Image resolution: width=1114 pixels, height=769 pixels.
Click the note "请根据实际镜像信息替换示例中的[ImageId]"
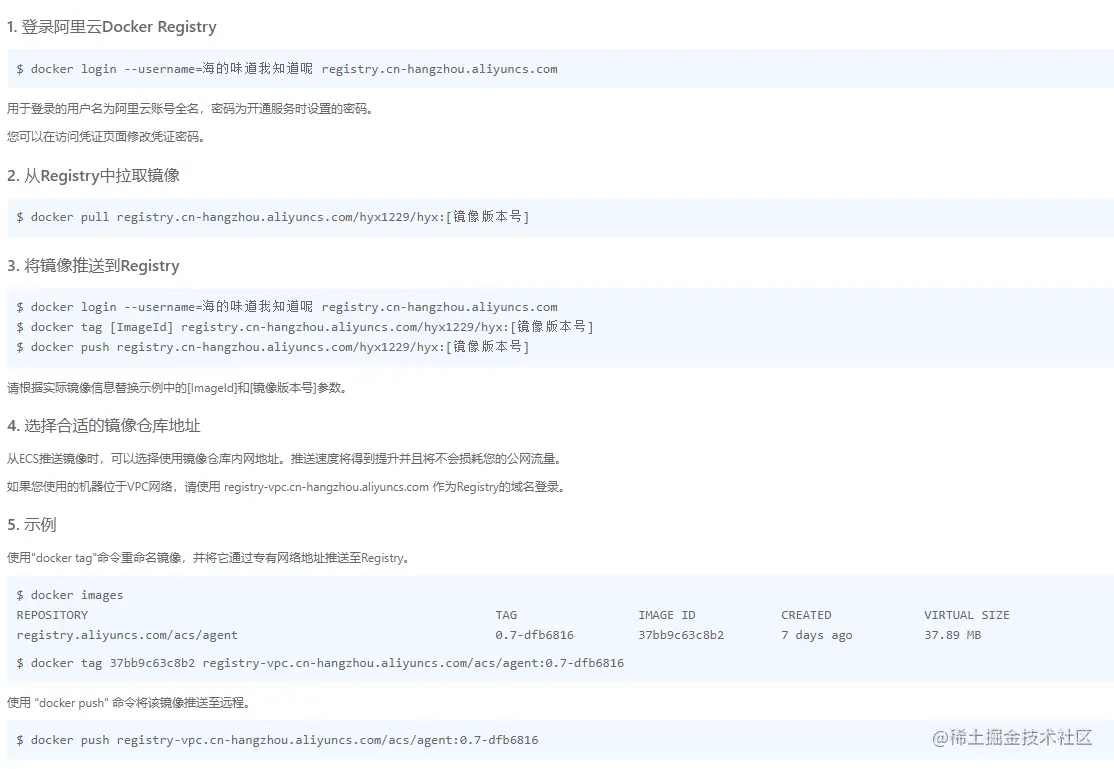(121, 388)
